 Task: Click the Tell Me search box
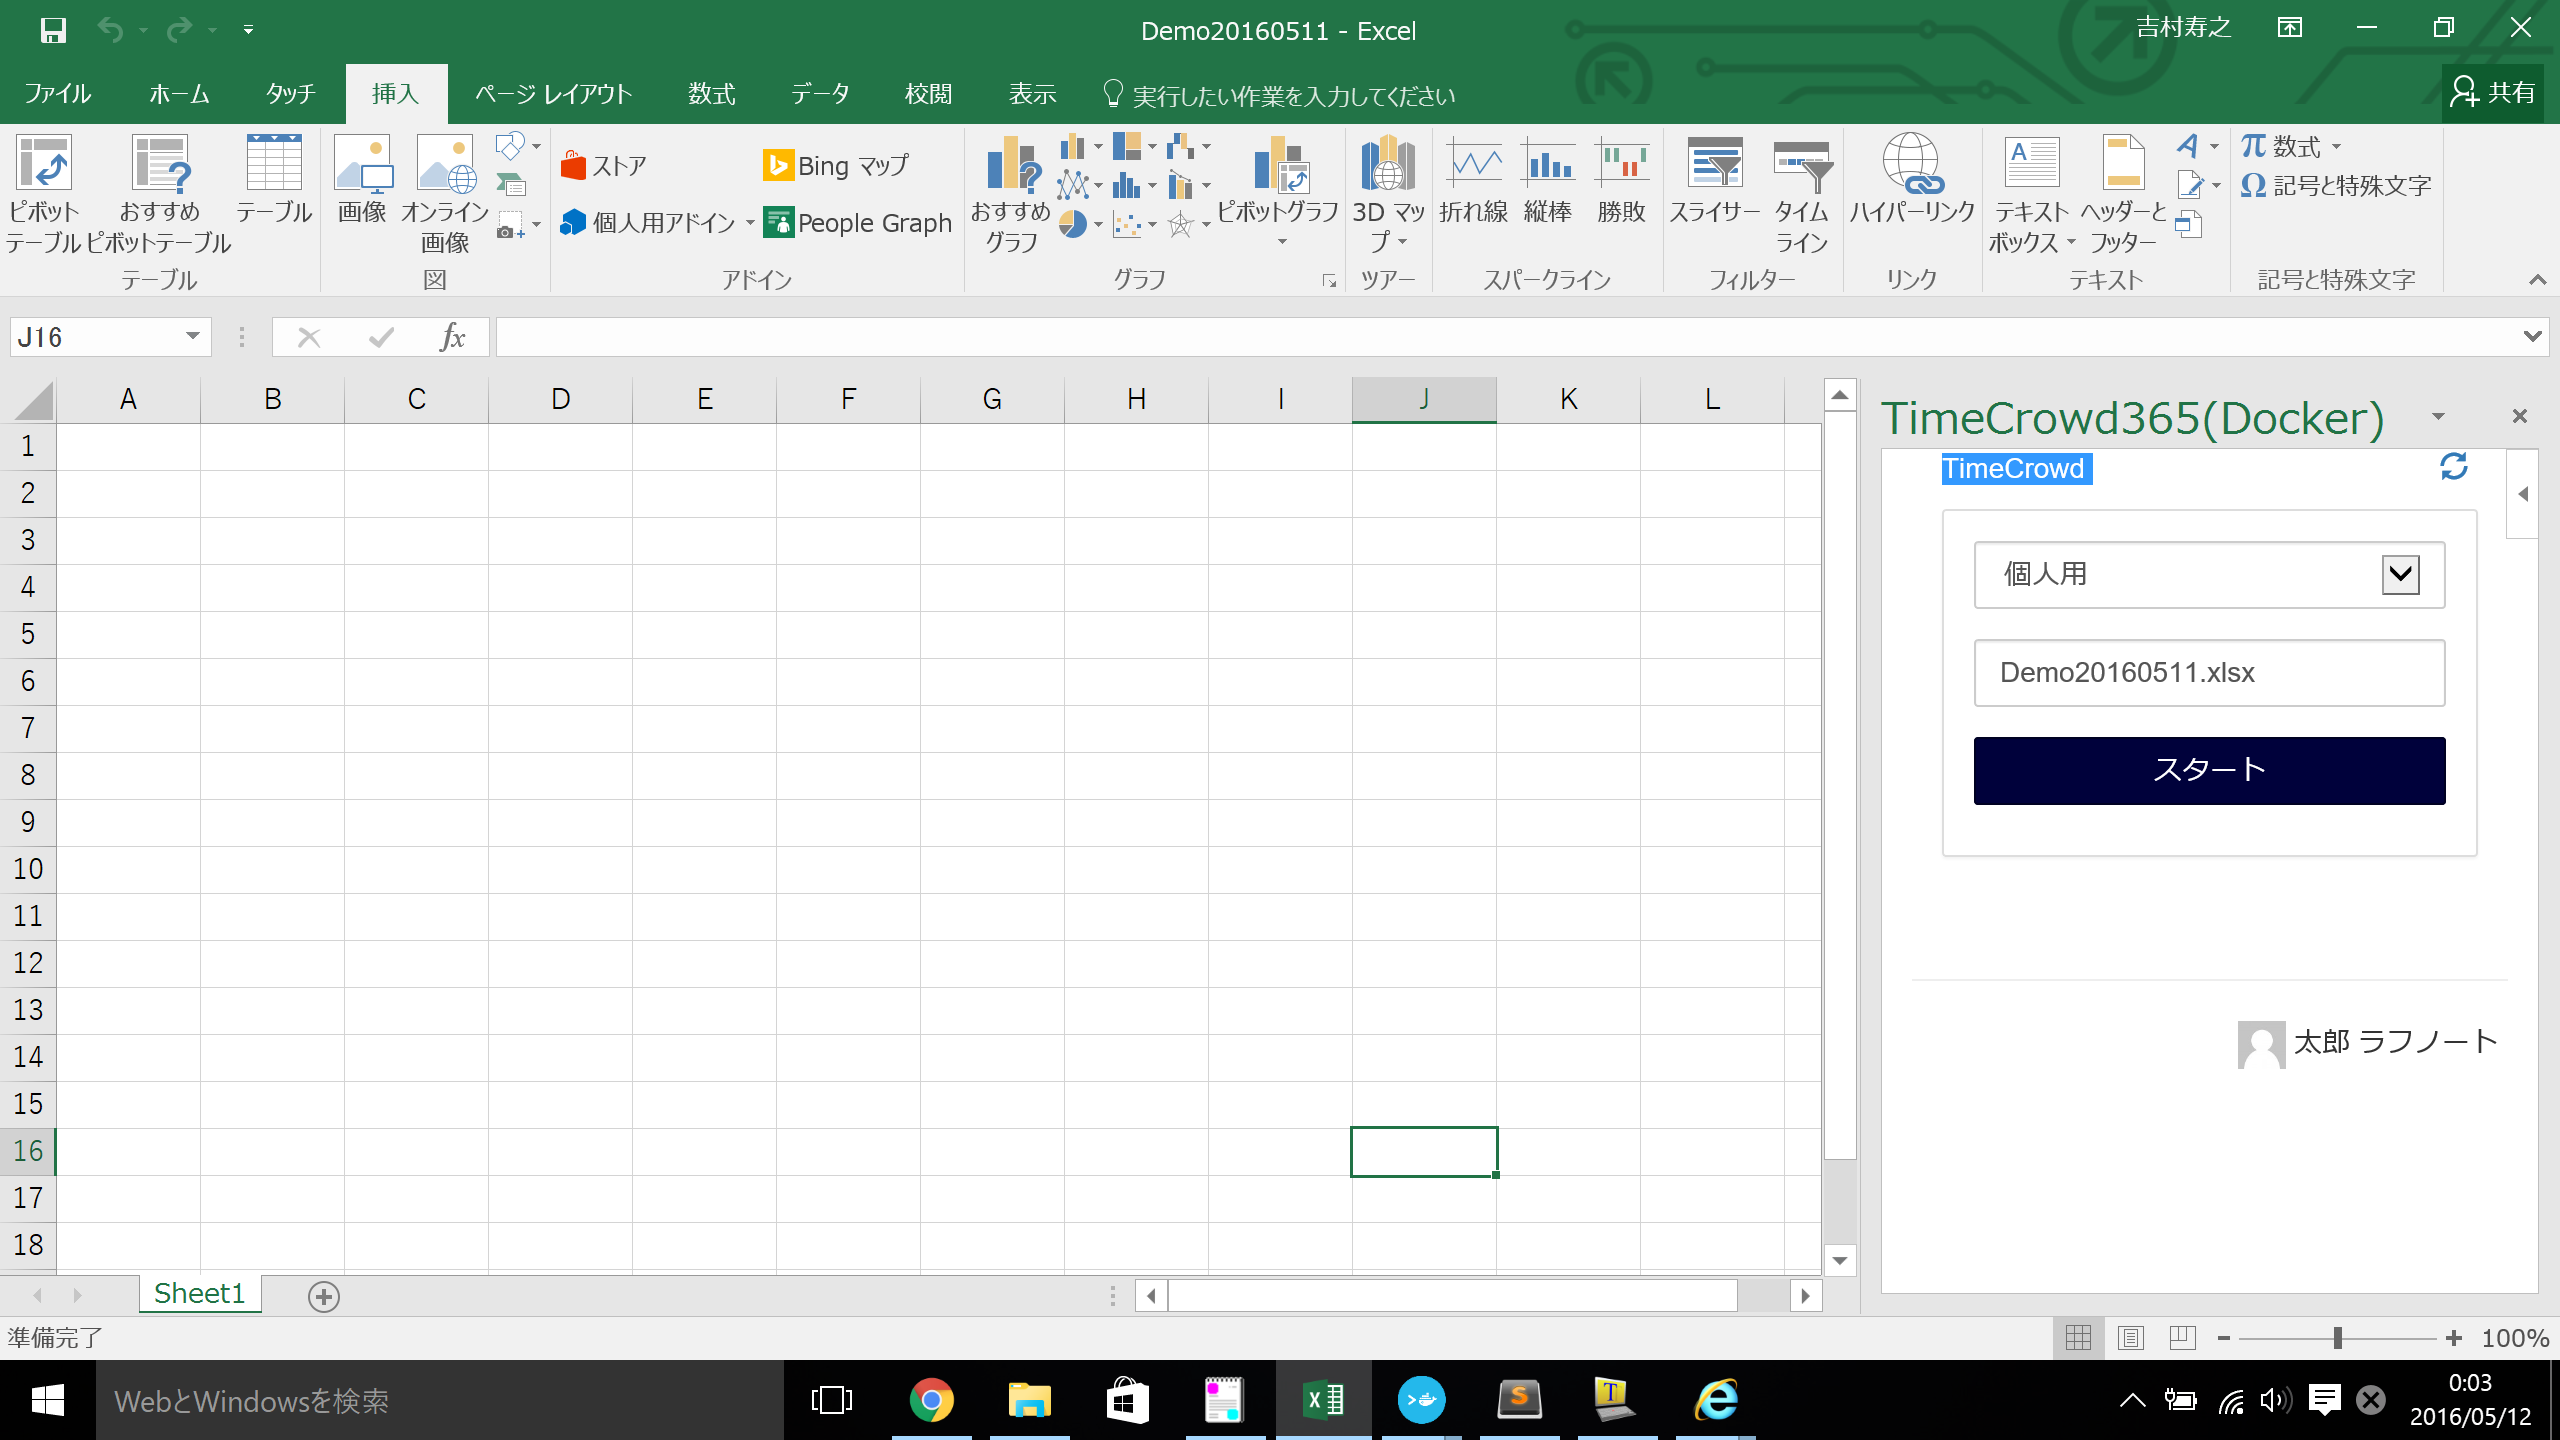1279,94
